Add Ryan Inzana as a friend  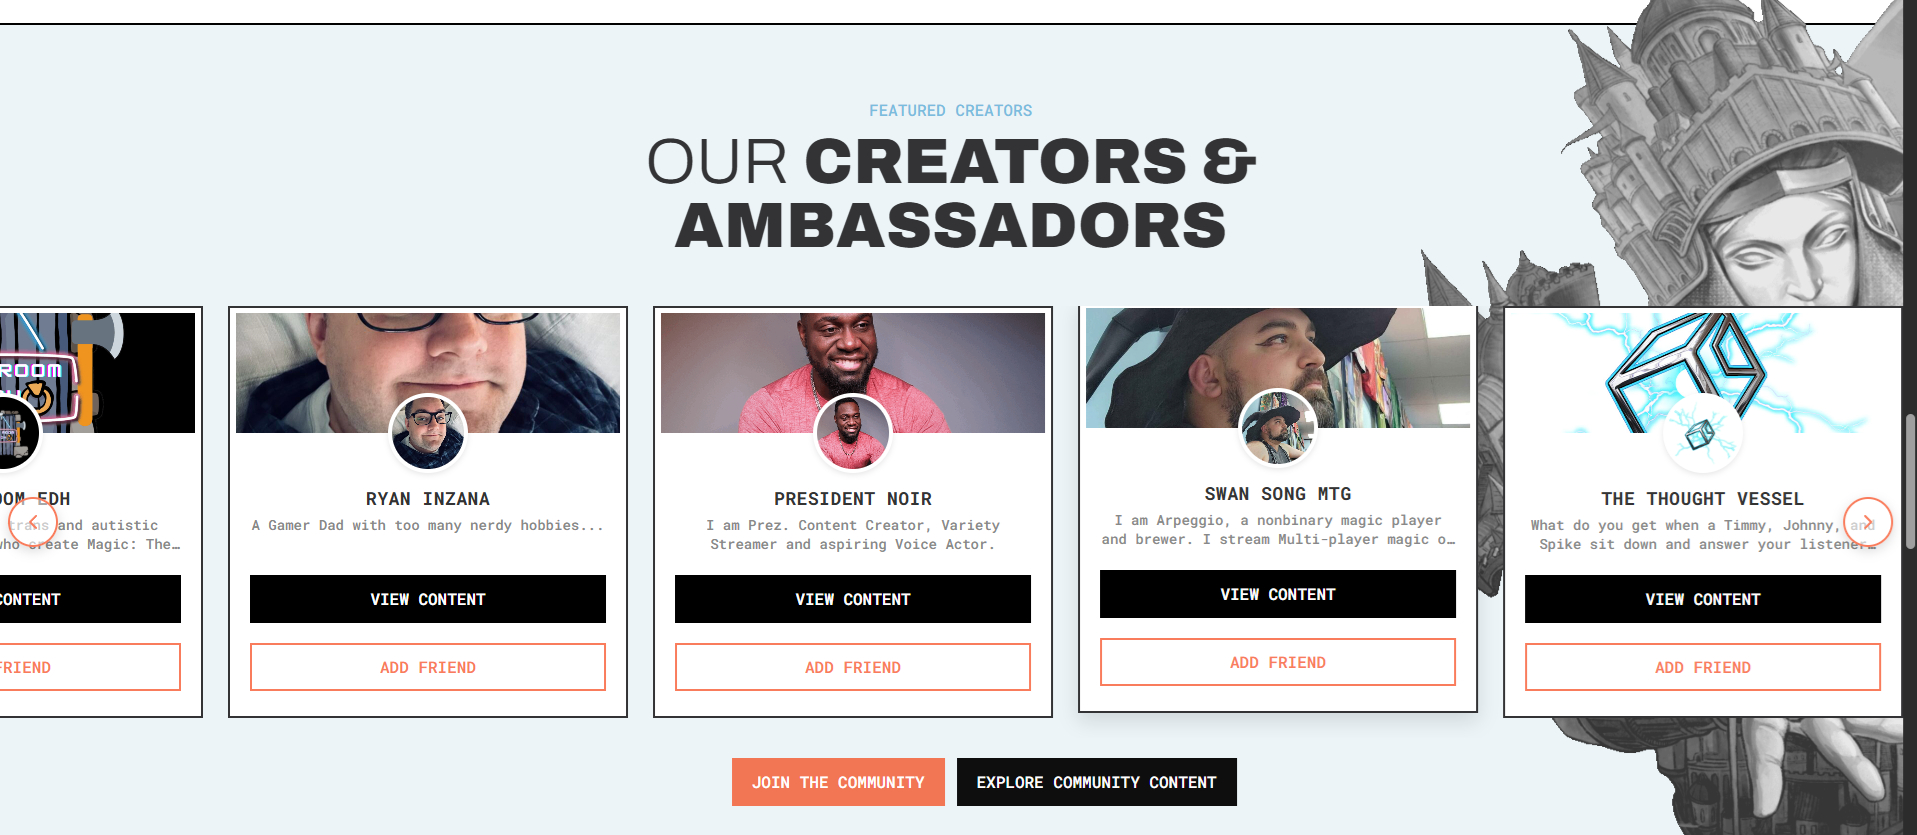[x=428, y=667]
